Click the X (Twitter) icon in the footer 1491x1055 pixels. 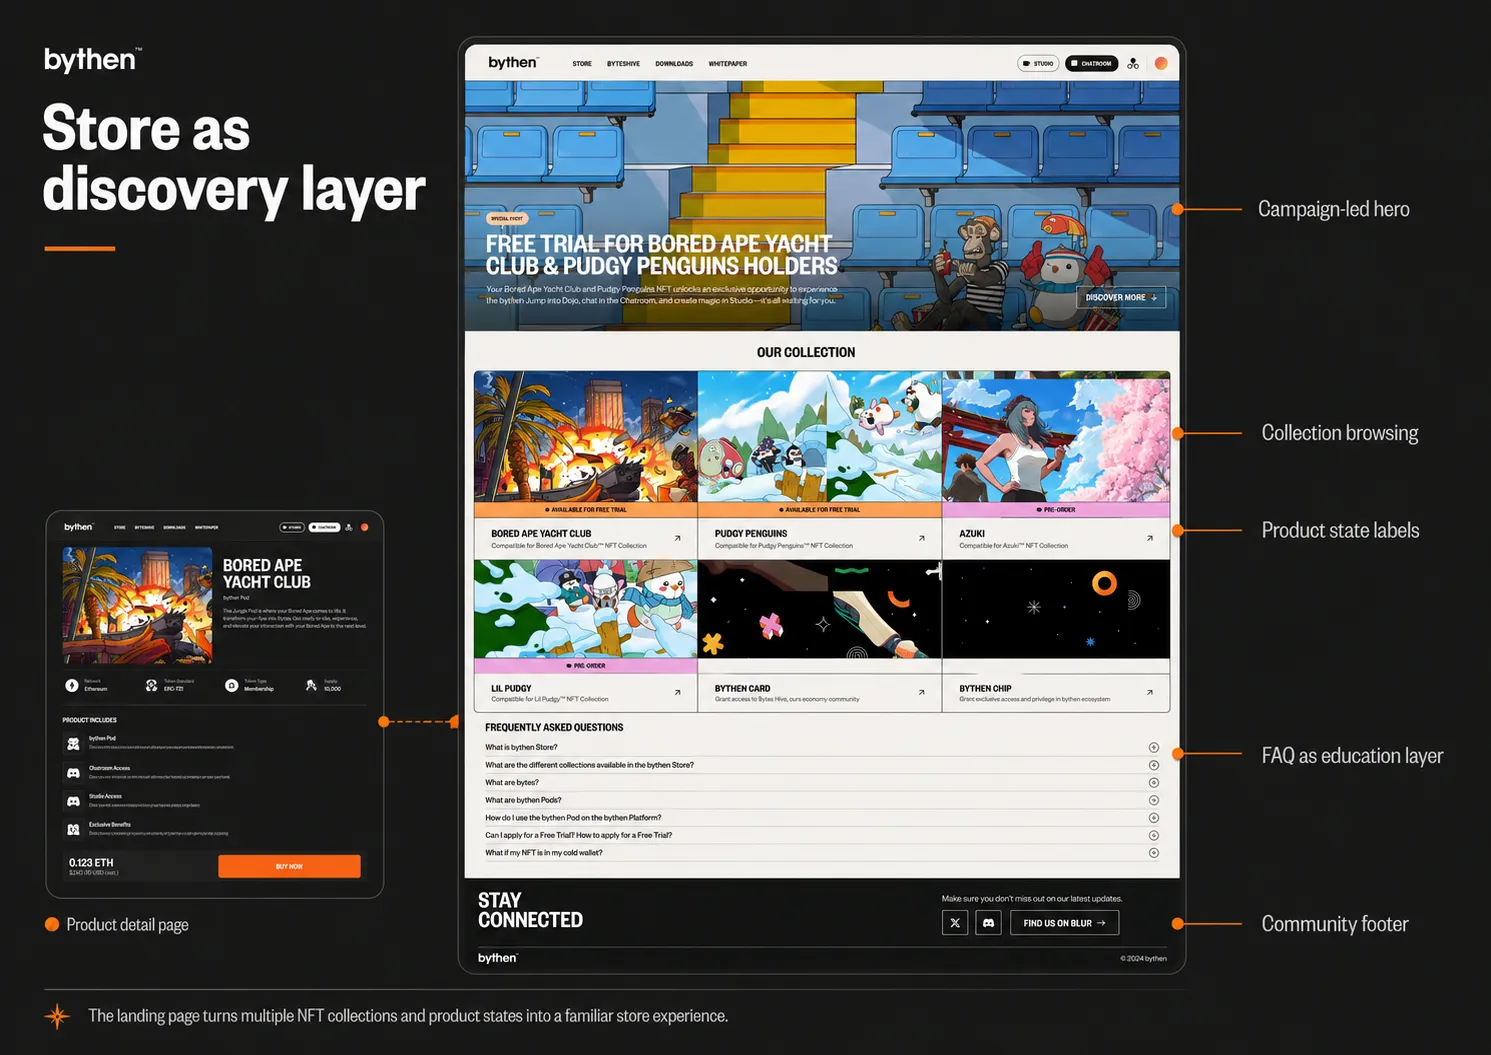(x=955, y=923)
